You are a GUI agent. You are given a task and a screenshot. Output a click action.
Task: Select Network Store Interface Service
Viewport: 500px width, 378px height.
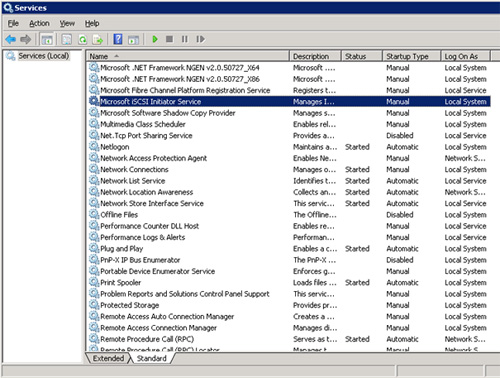coord(289,203)
